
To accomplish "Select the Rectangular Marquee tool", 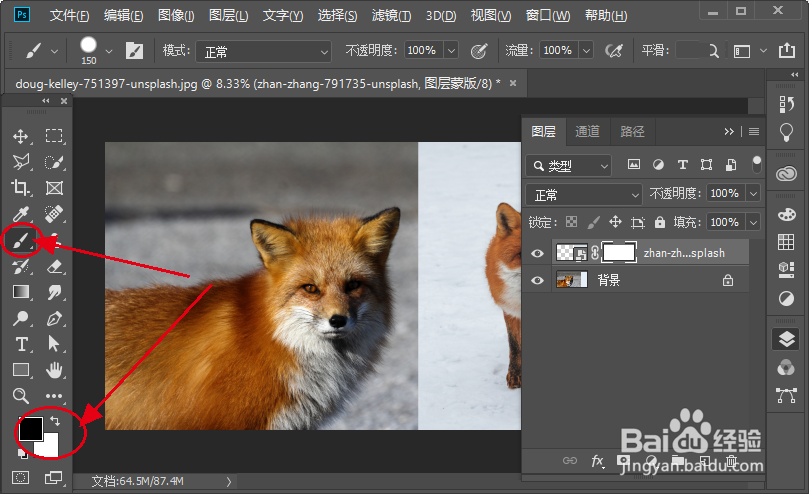I will (x=54, y=136).
